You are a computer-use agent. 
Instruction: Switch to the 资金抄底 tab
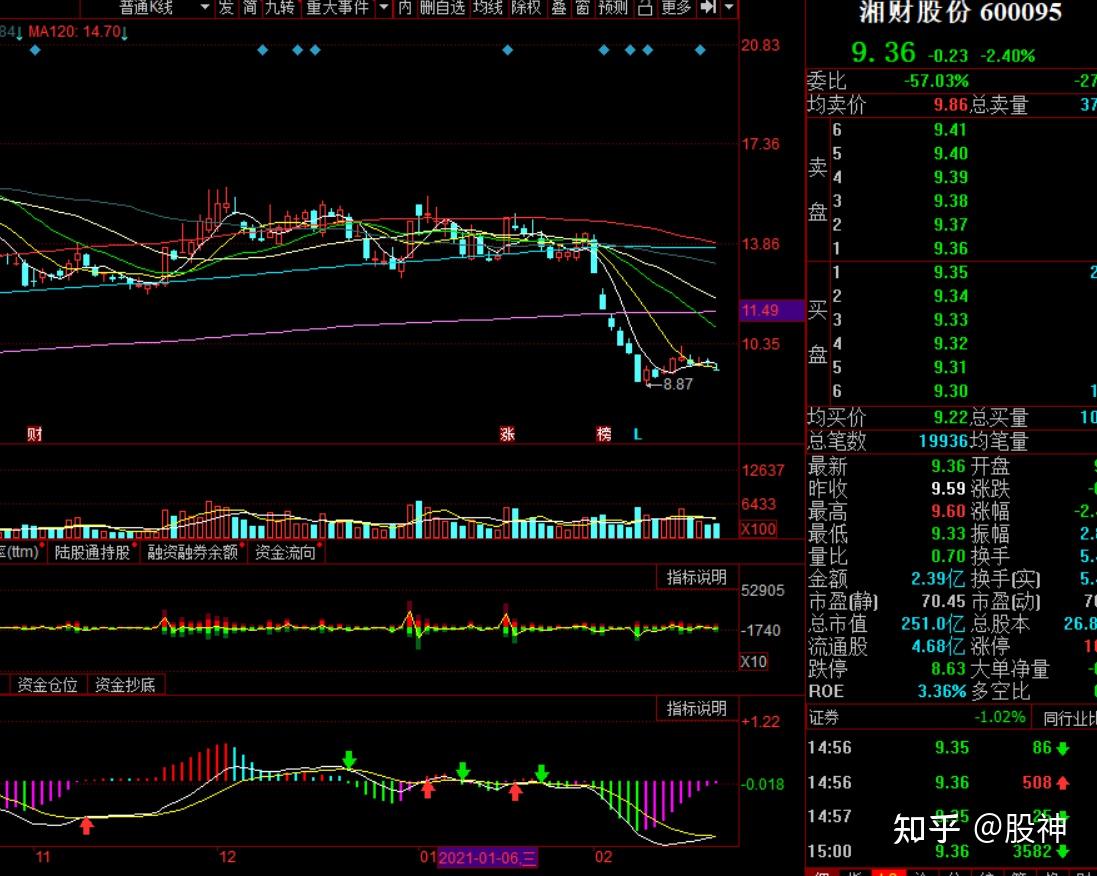click(126, 684)
